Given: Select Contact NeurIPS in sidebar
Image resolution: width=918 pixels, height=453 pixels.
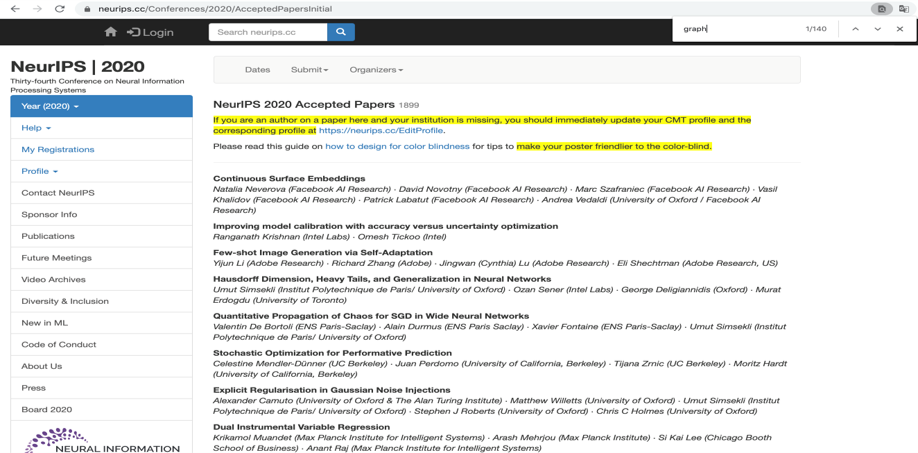Looking at the screenshot, I should [101, 193].
